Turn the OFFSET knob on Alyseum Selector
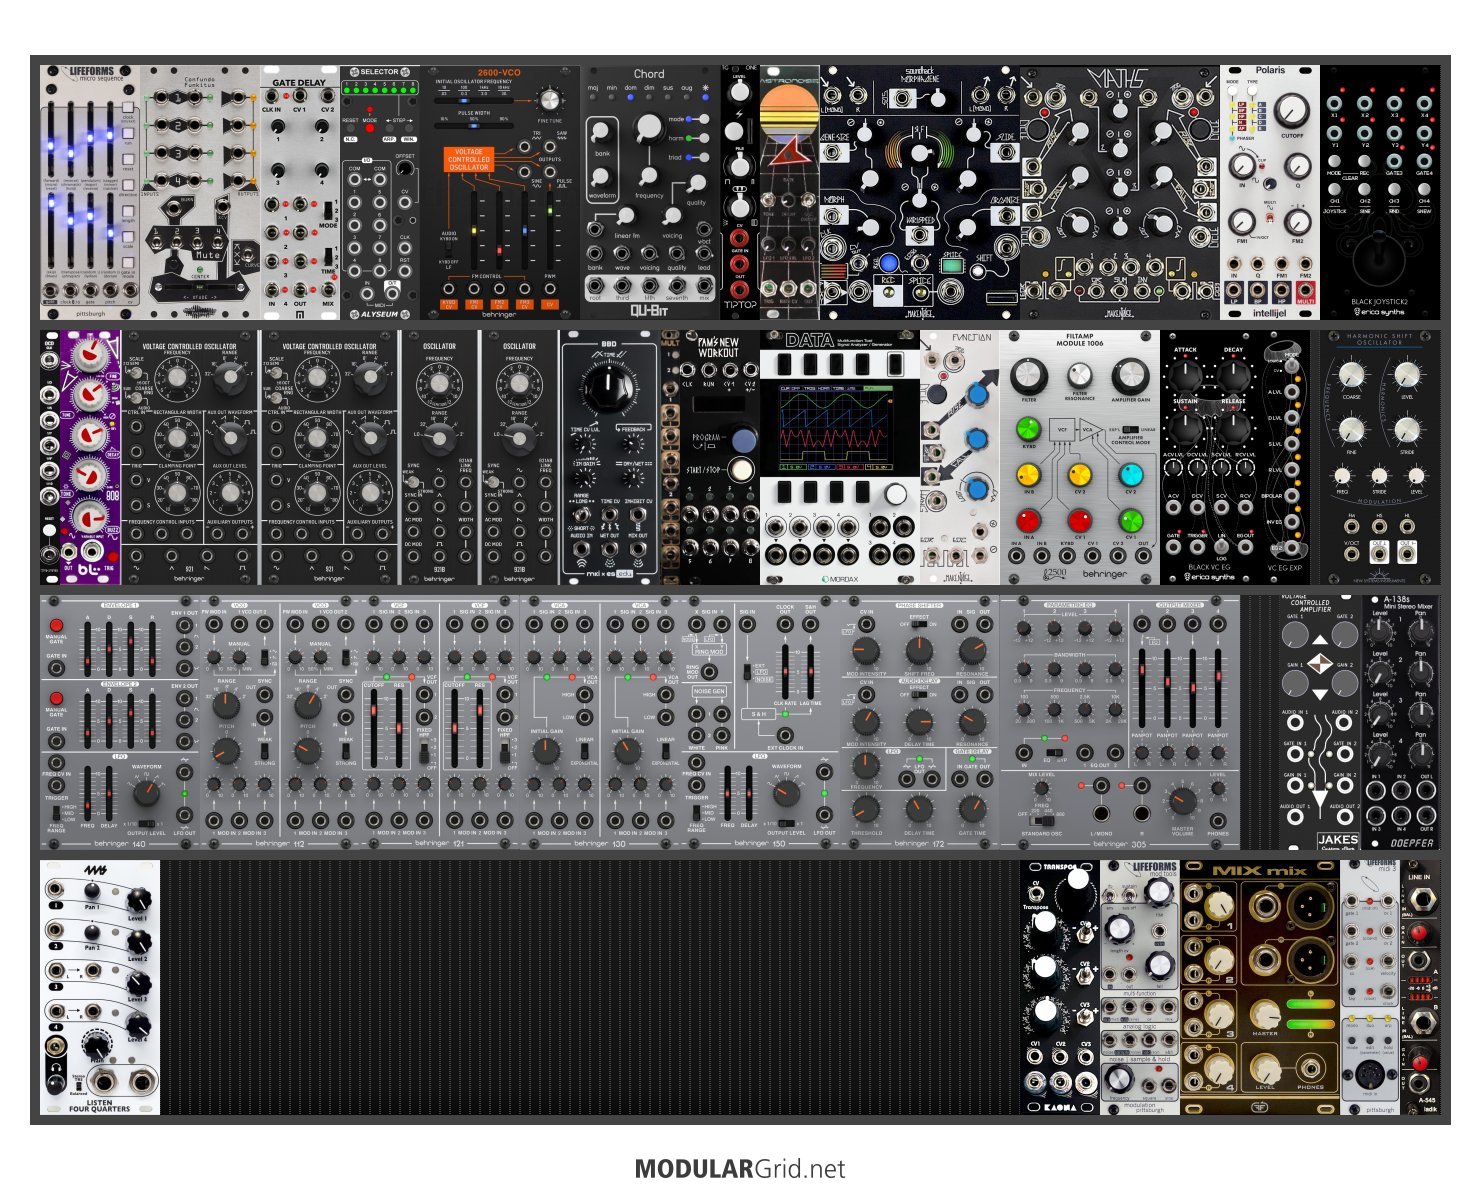This screenshot has width=1481, height=1190. coord(405,170)
